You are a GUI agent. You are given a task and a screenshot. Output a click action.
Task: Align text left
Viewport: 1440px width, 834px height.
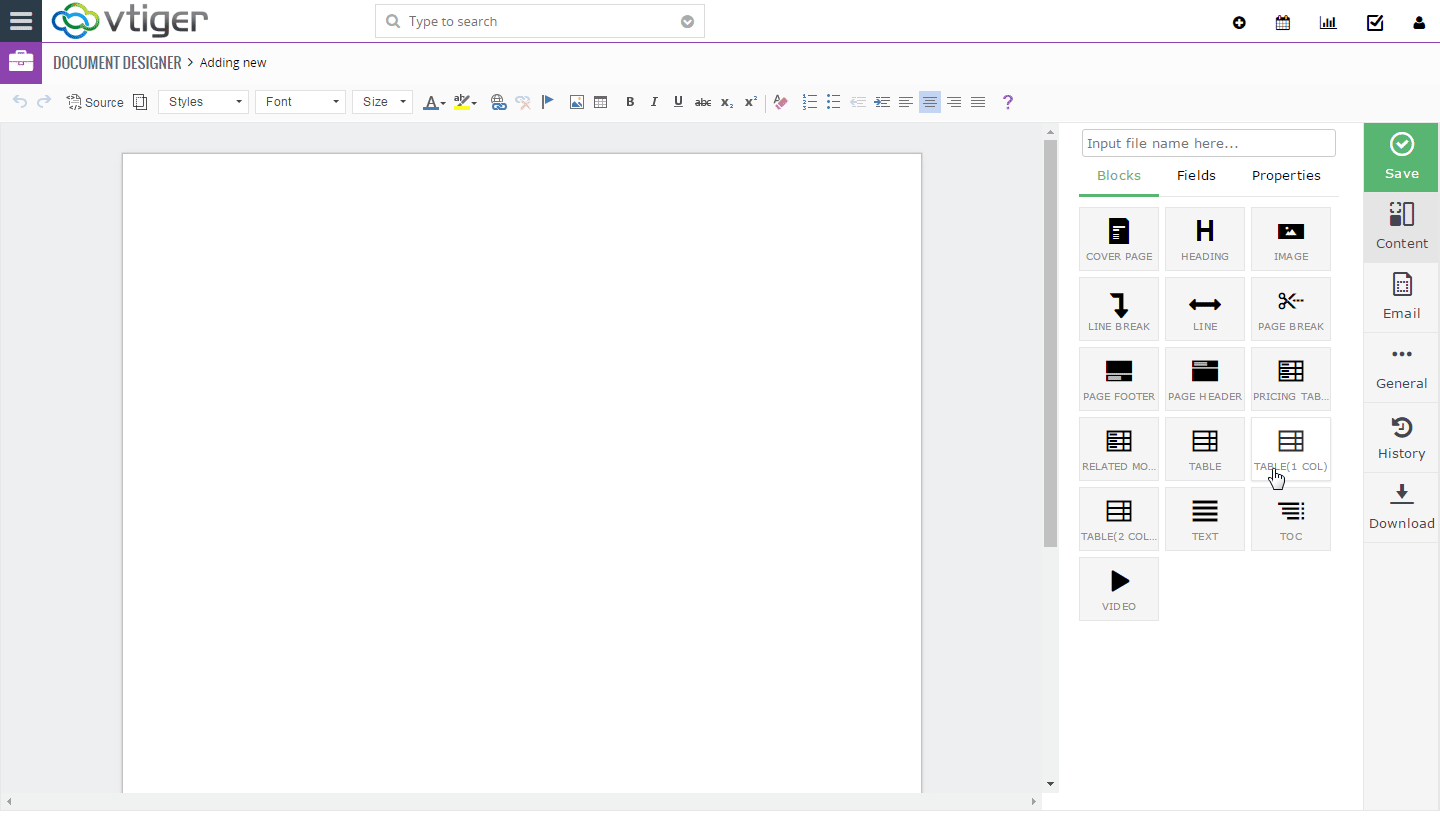pyautogui.click(x=906, y=102)
